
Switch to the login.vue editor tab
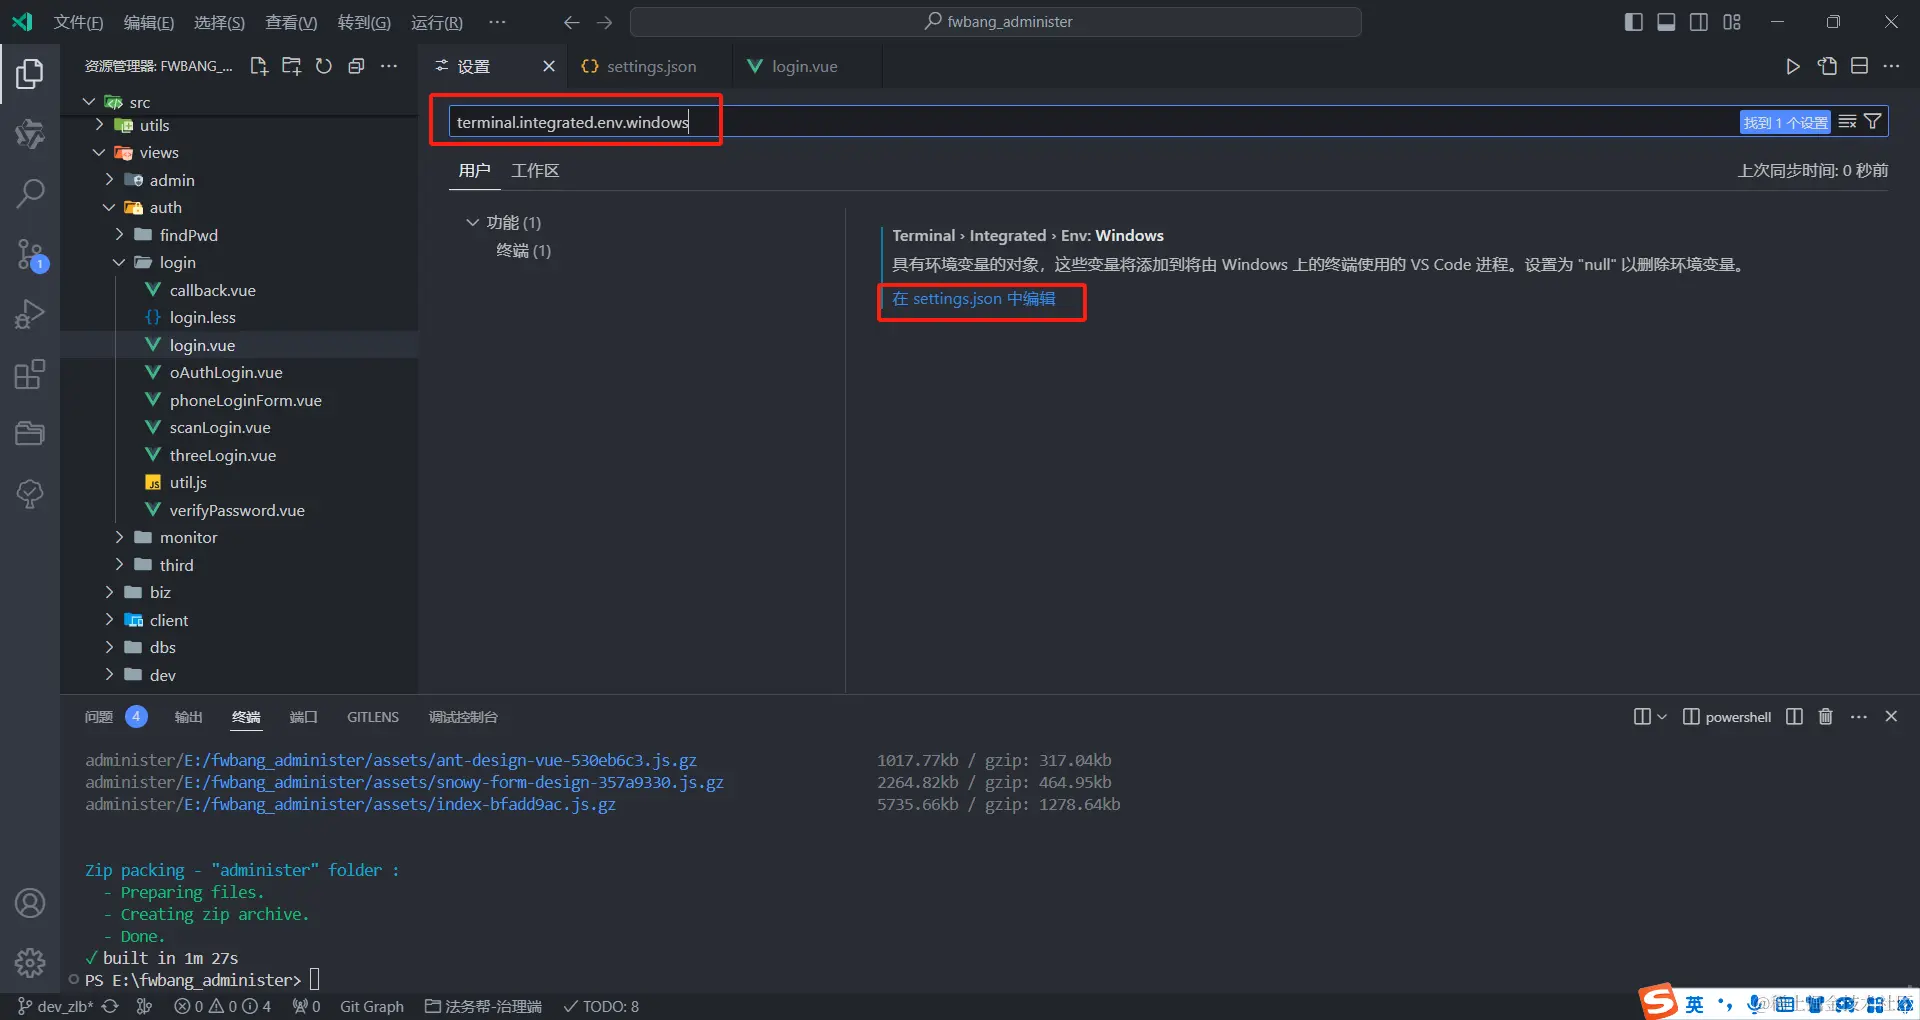point(804,66)
